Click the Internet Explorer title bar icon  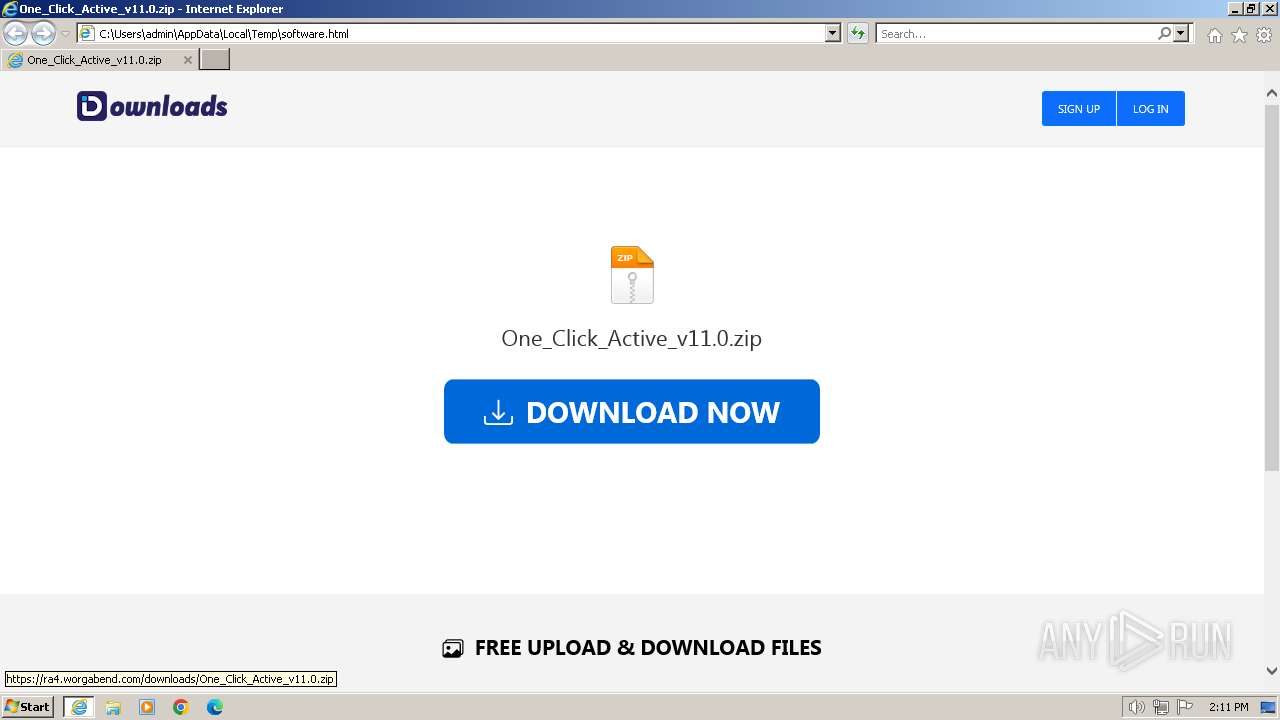(x=9, y=9)
